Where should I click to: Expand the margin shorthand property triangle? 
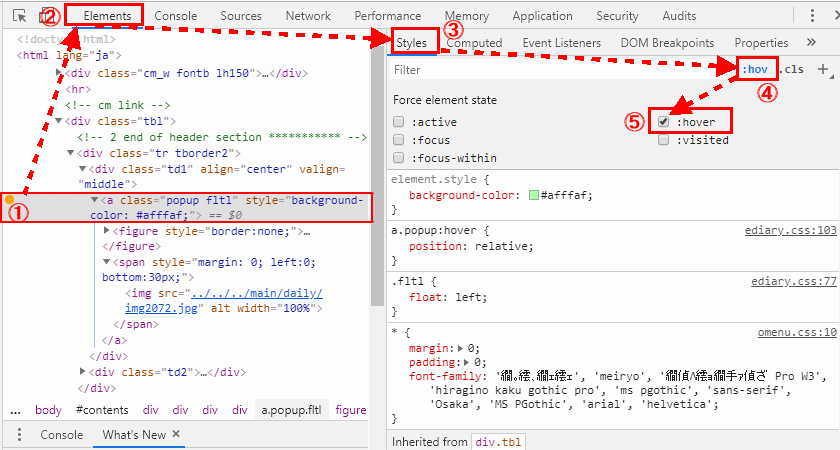point(459,348)
